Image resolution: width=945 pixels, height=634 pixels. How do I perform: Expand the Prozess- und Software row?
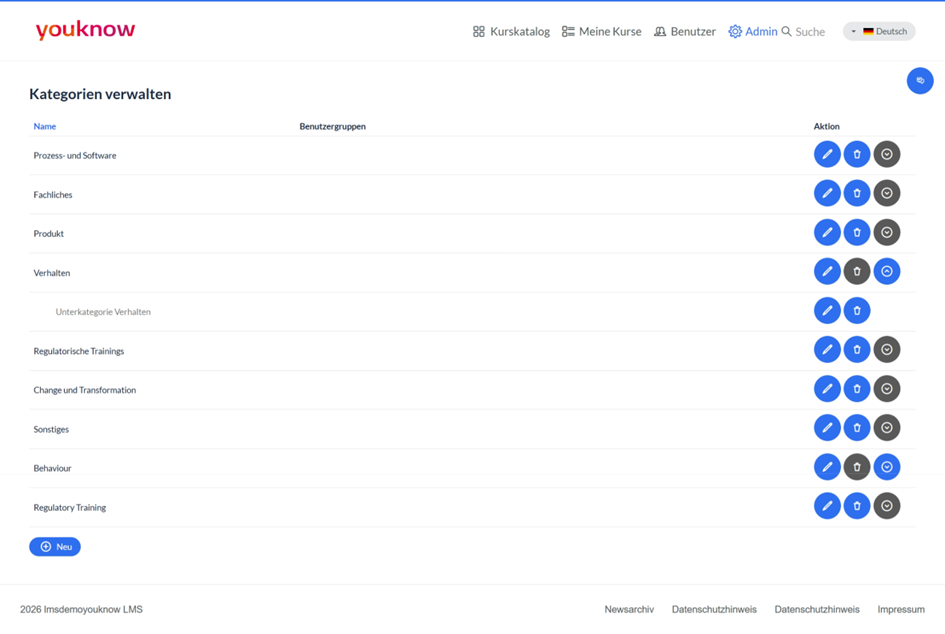click(x=887, y=154)
